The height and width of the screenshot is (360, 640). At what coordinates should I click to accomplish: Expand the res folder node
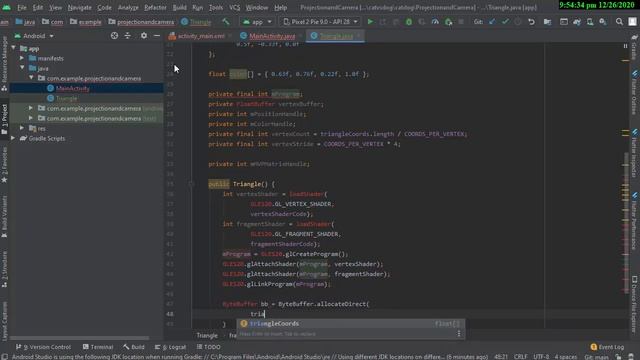click(22, 128)
